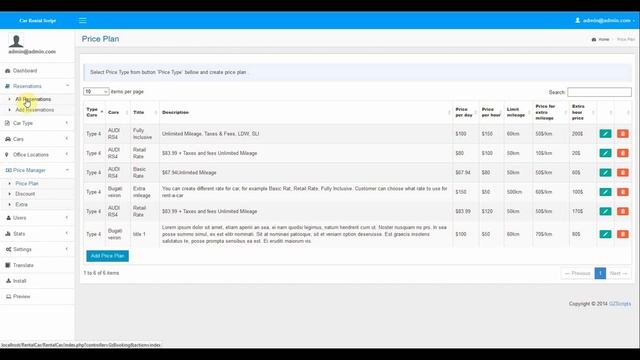Sort by the Description column header

tap(306, 112)
